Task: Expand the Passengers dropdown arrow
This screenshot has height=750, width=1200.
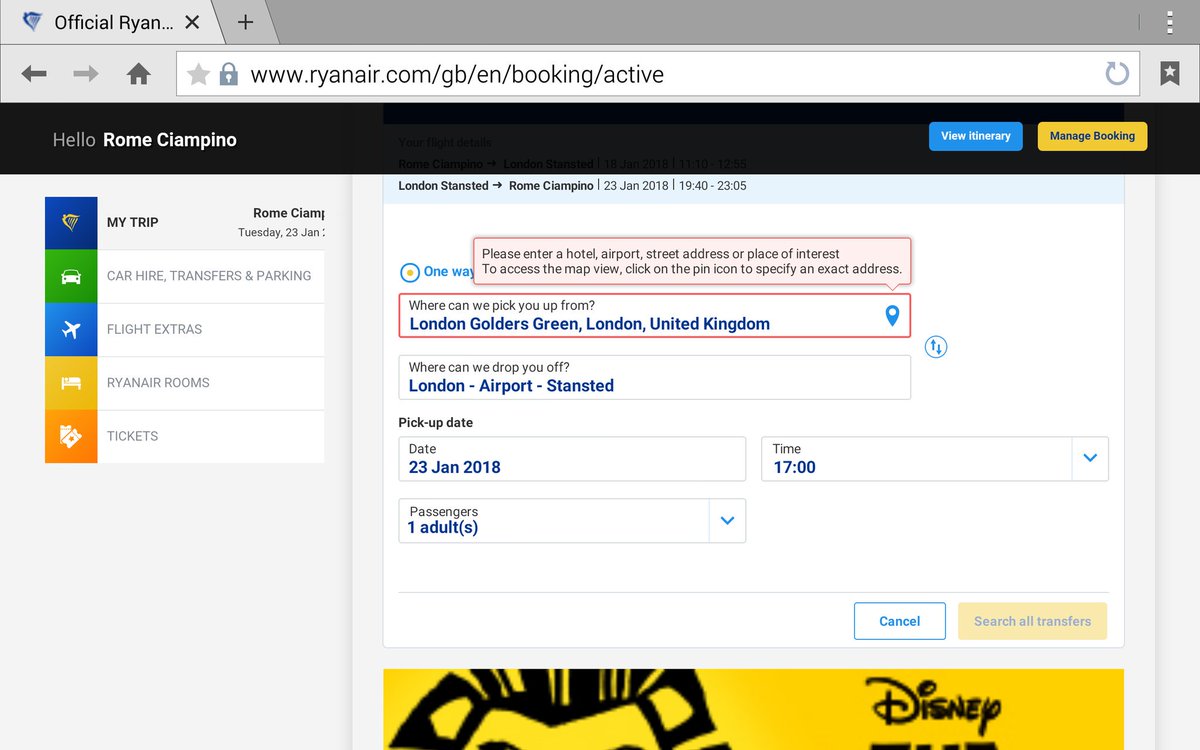Action: (727, 520)
